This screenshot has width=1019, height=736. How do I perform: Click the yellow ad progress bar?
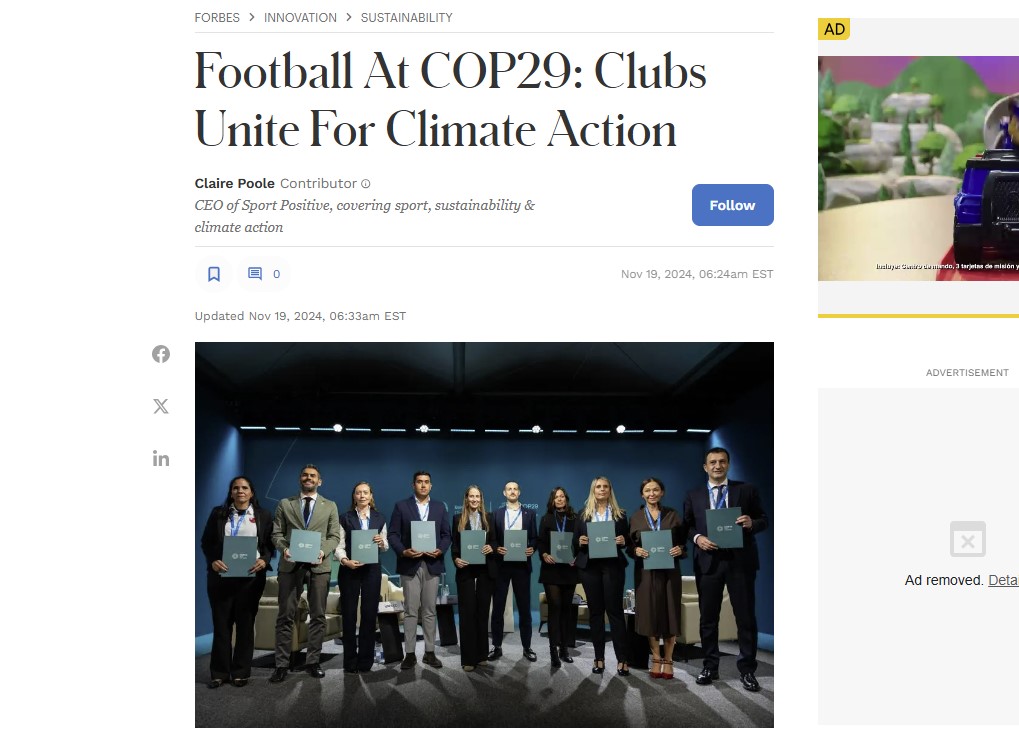click(918, 315)
